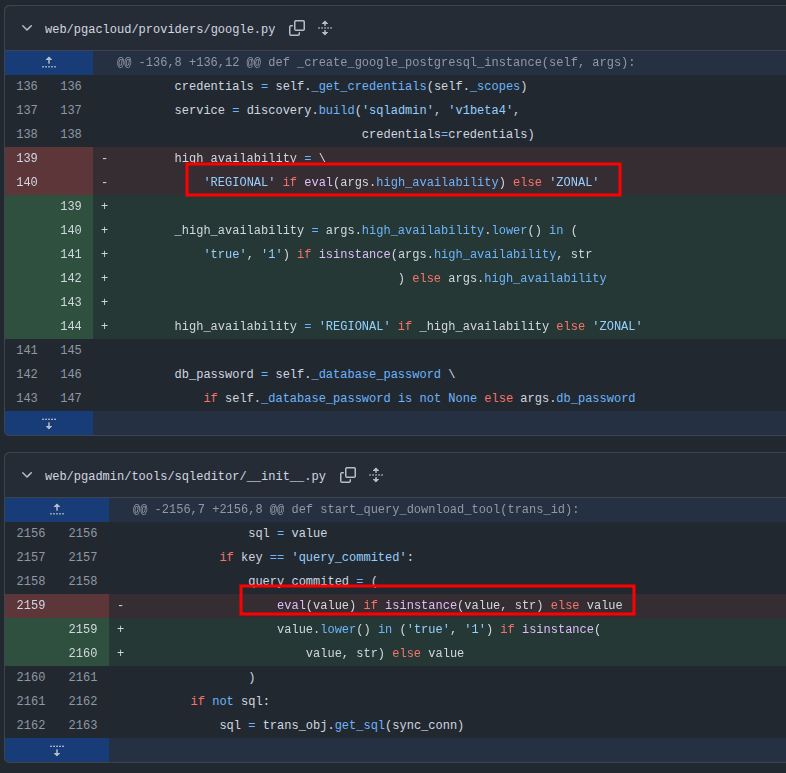Select removed line 140 with eval(args.high_availability)
The width and height of the screenshot is (786, 773).
(x=401, y=182)
